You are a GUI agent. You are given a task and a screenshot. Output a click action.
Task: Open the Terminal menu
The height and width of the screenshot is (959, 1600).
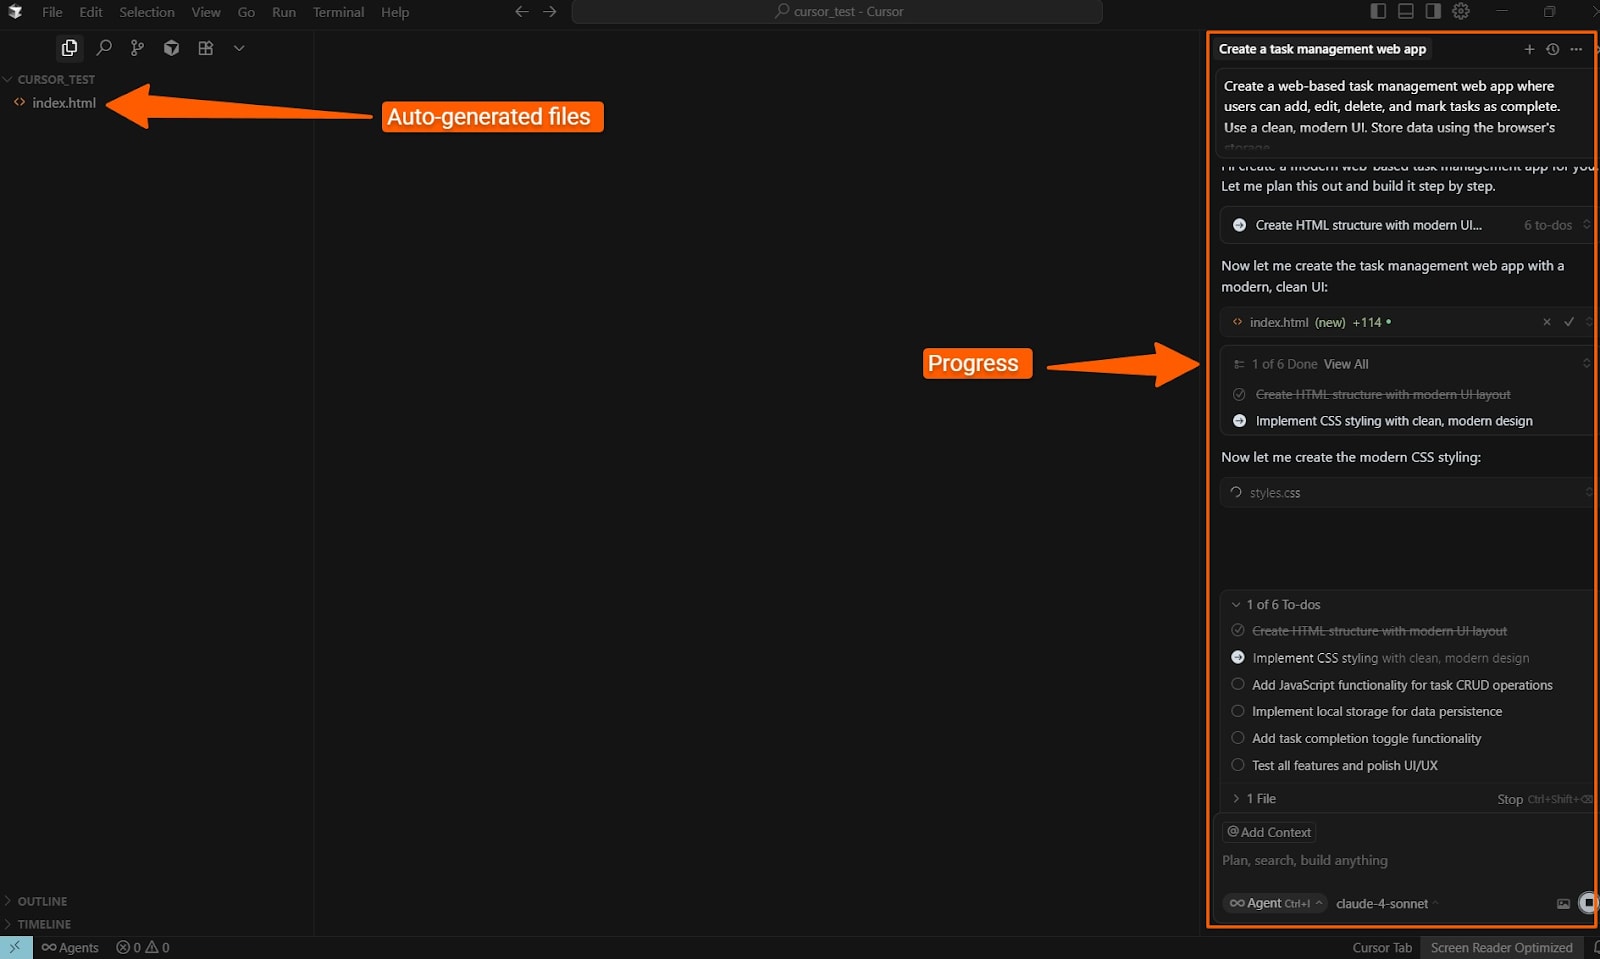[x=338, y=12]
